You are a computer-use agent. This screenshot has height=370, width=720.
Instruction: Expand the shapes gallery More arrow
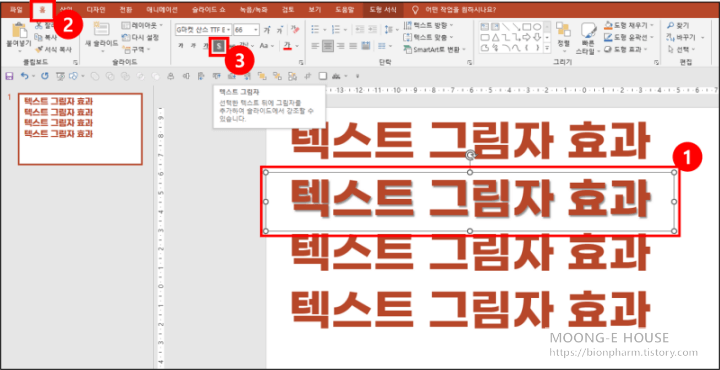[x=547, y=47]
